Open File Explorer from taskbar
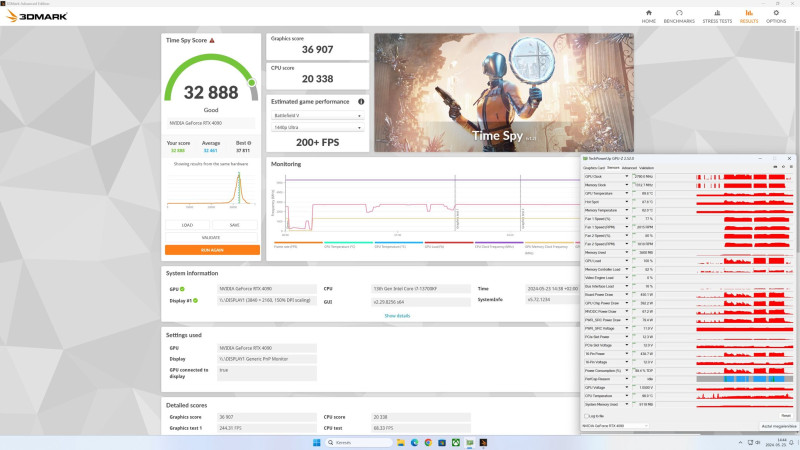 (401, 442)
